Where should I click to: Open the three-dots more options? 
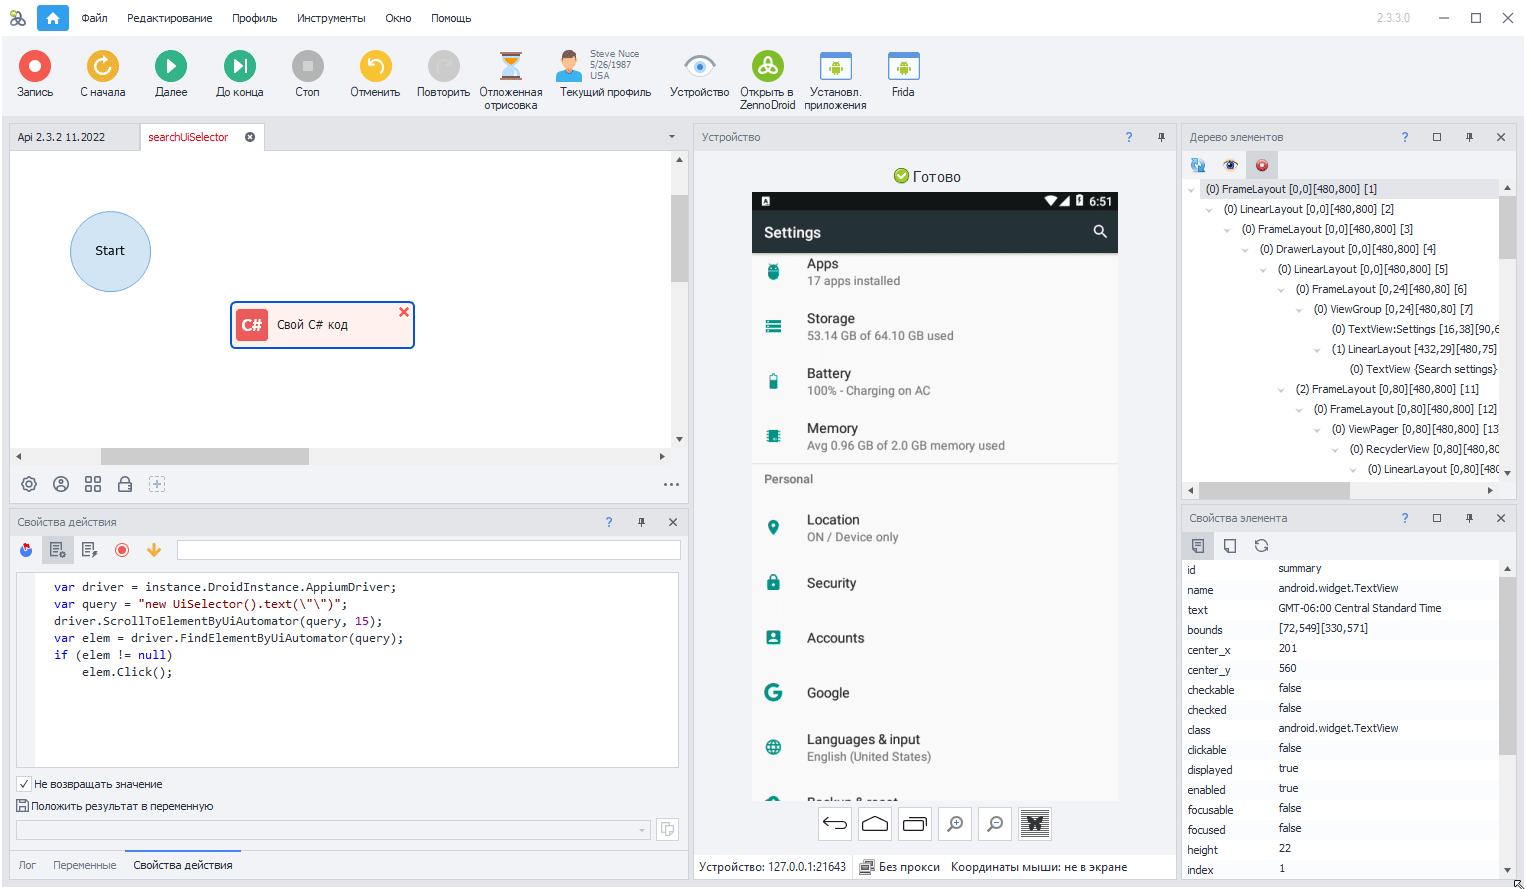[671, 484]
